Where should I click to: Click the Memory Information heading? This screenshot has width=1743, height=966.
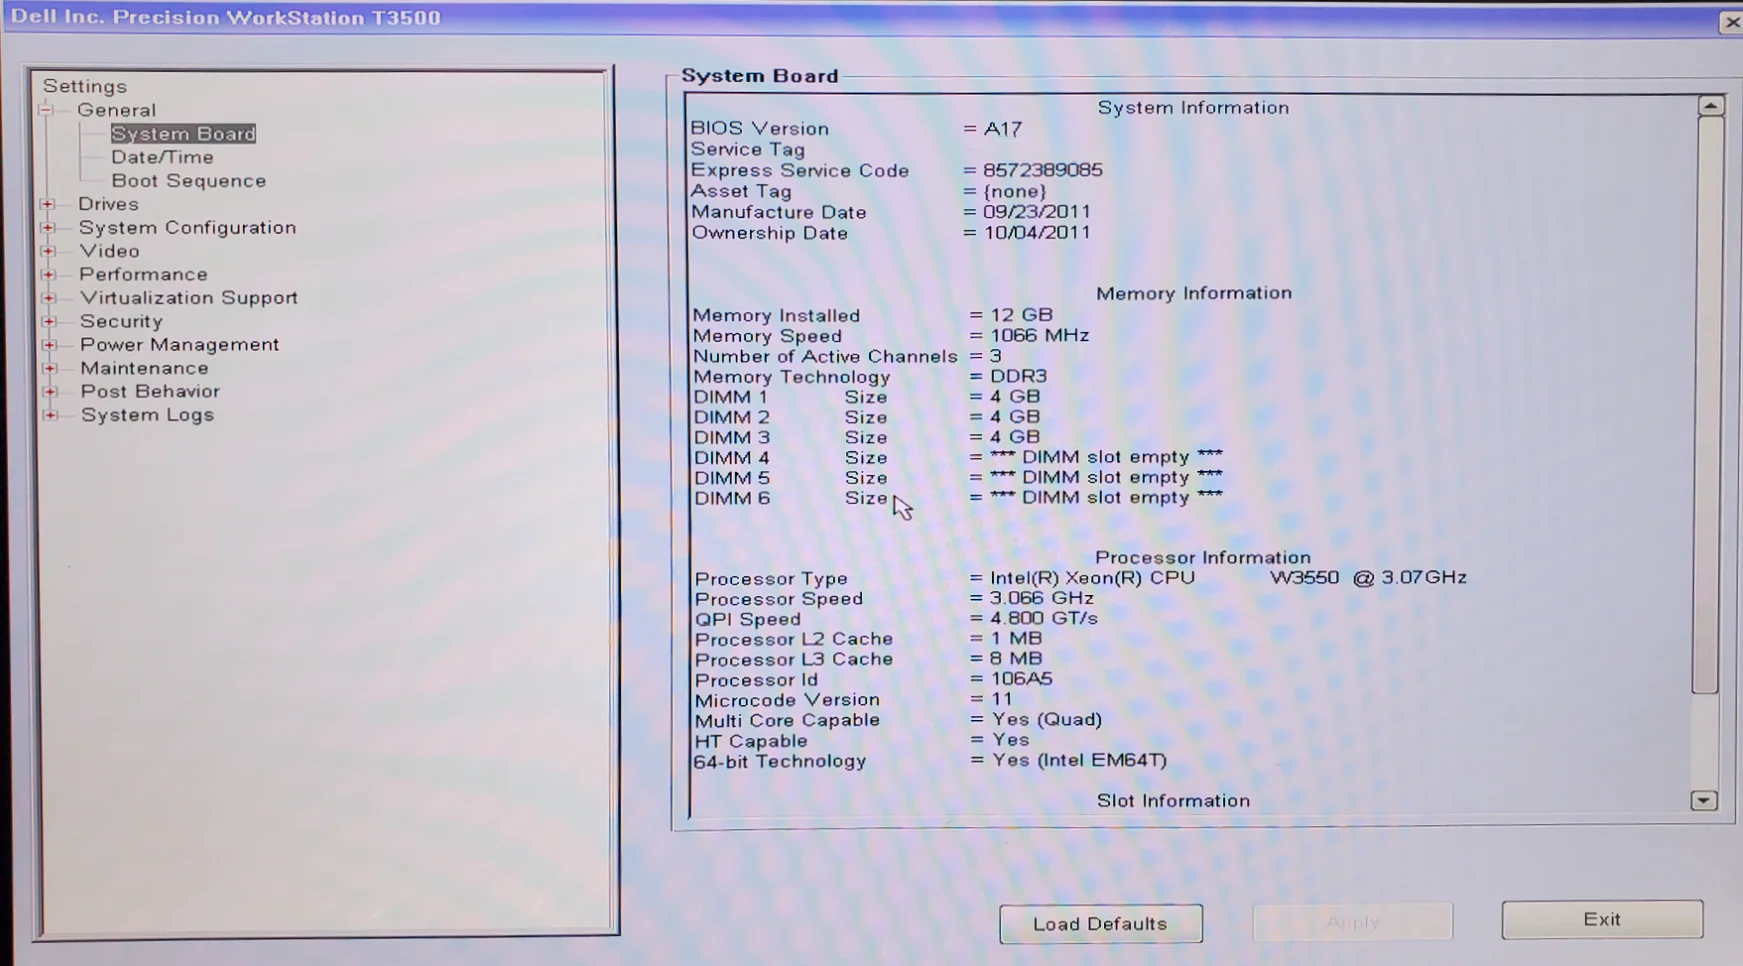[x=1194, y=294]
